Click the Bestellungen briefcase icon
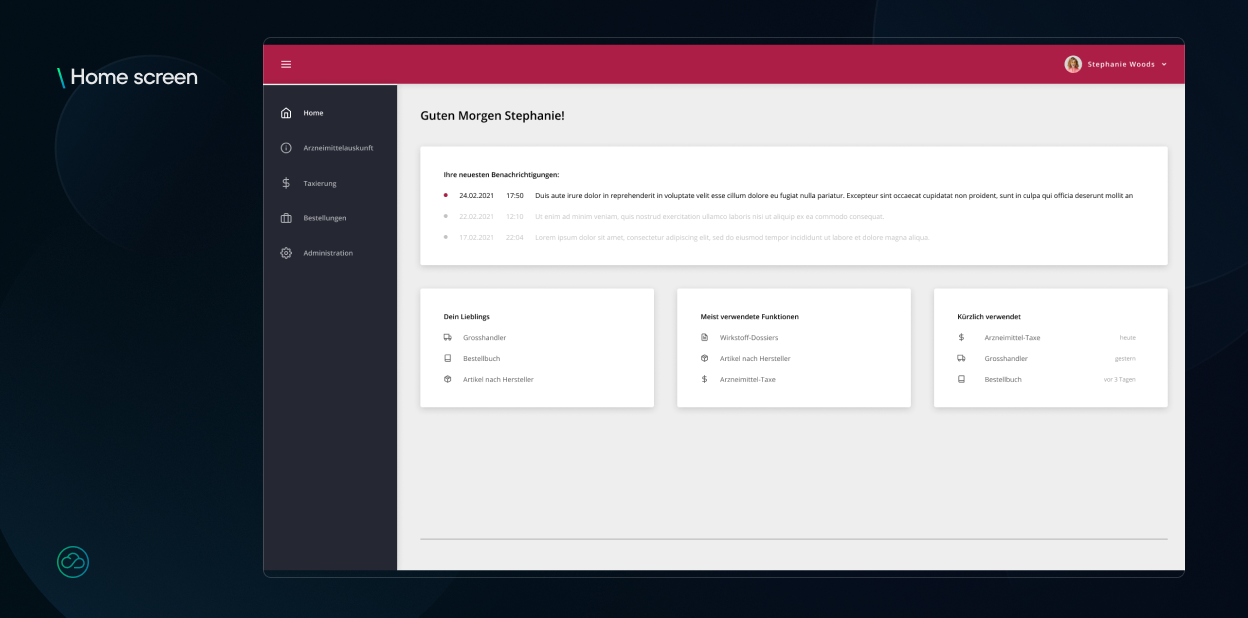 [286, 218]
